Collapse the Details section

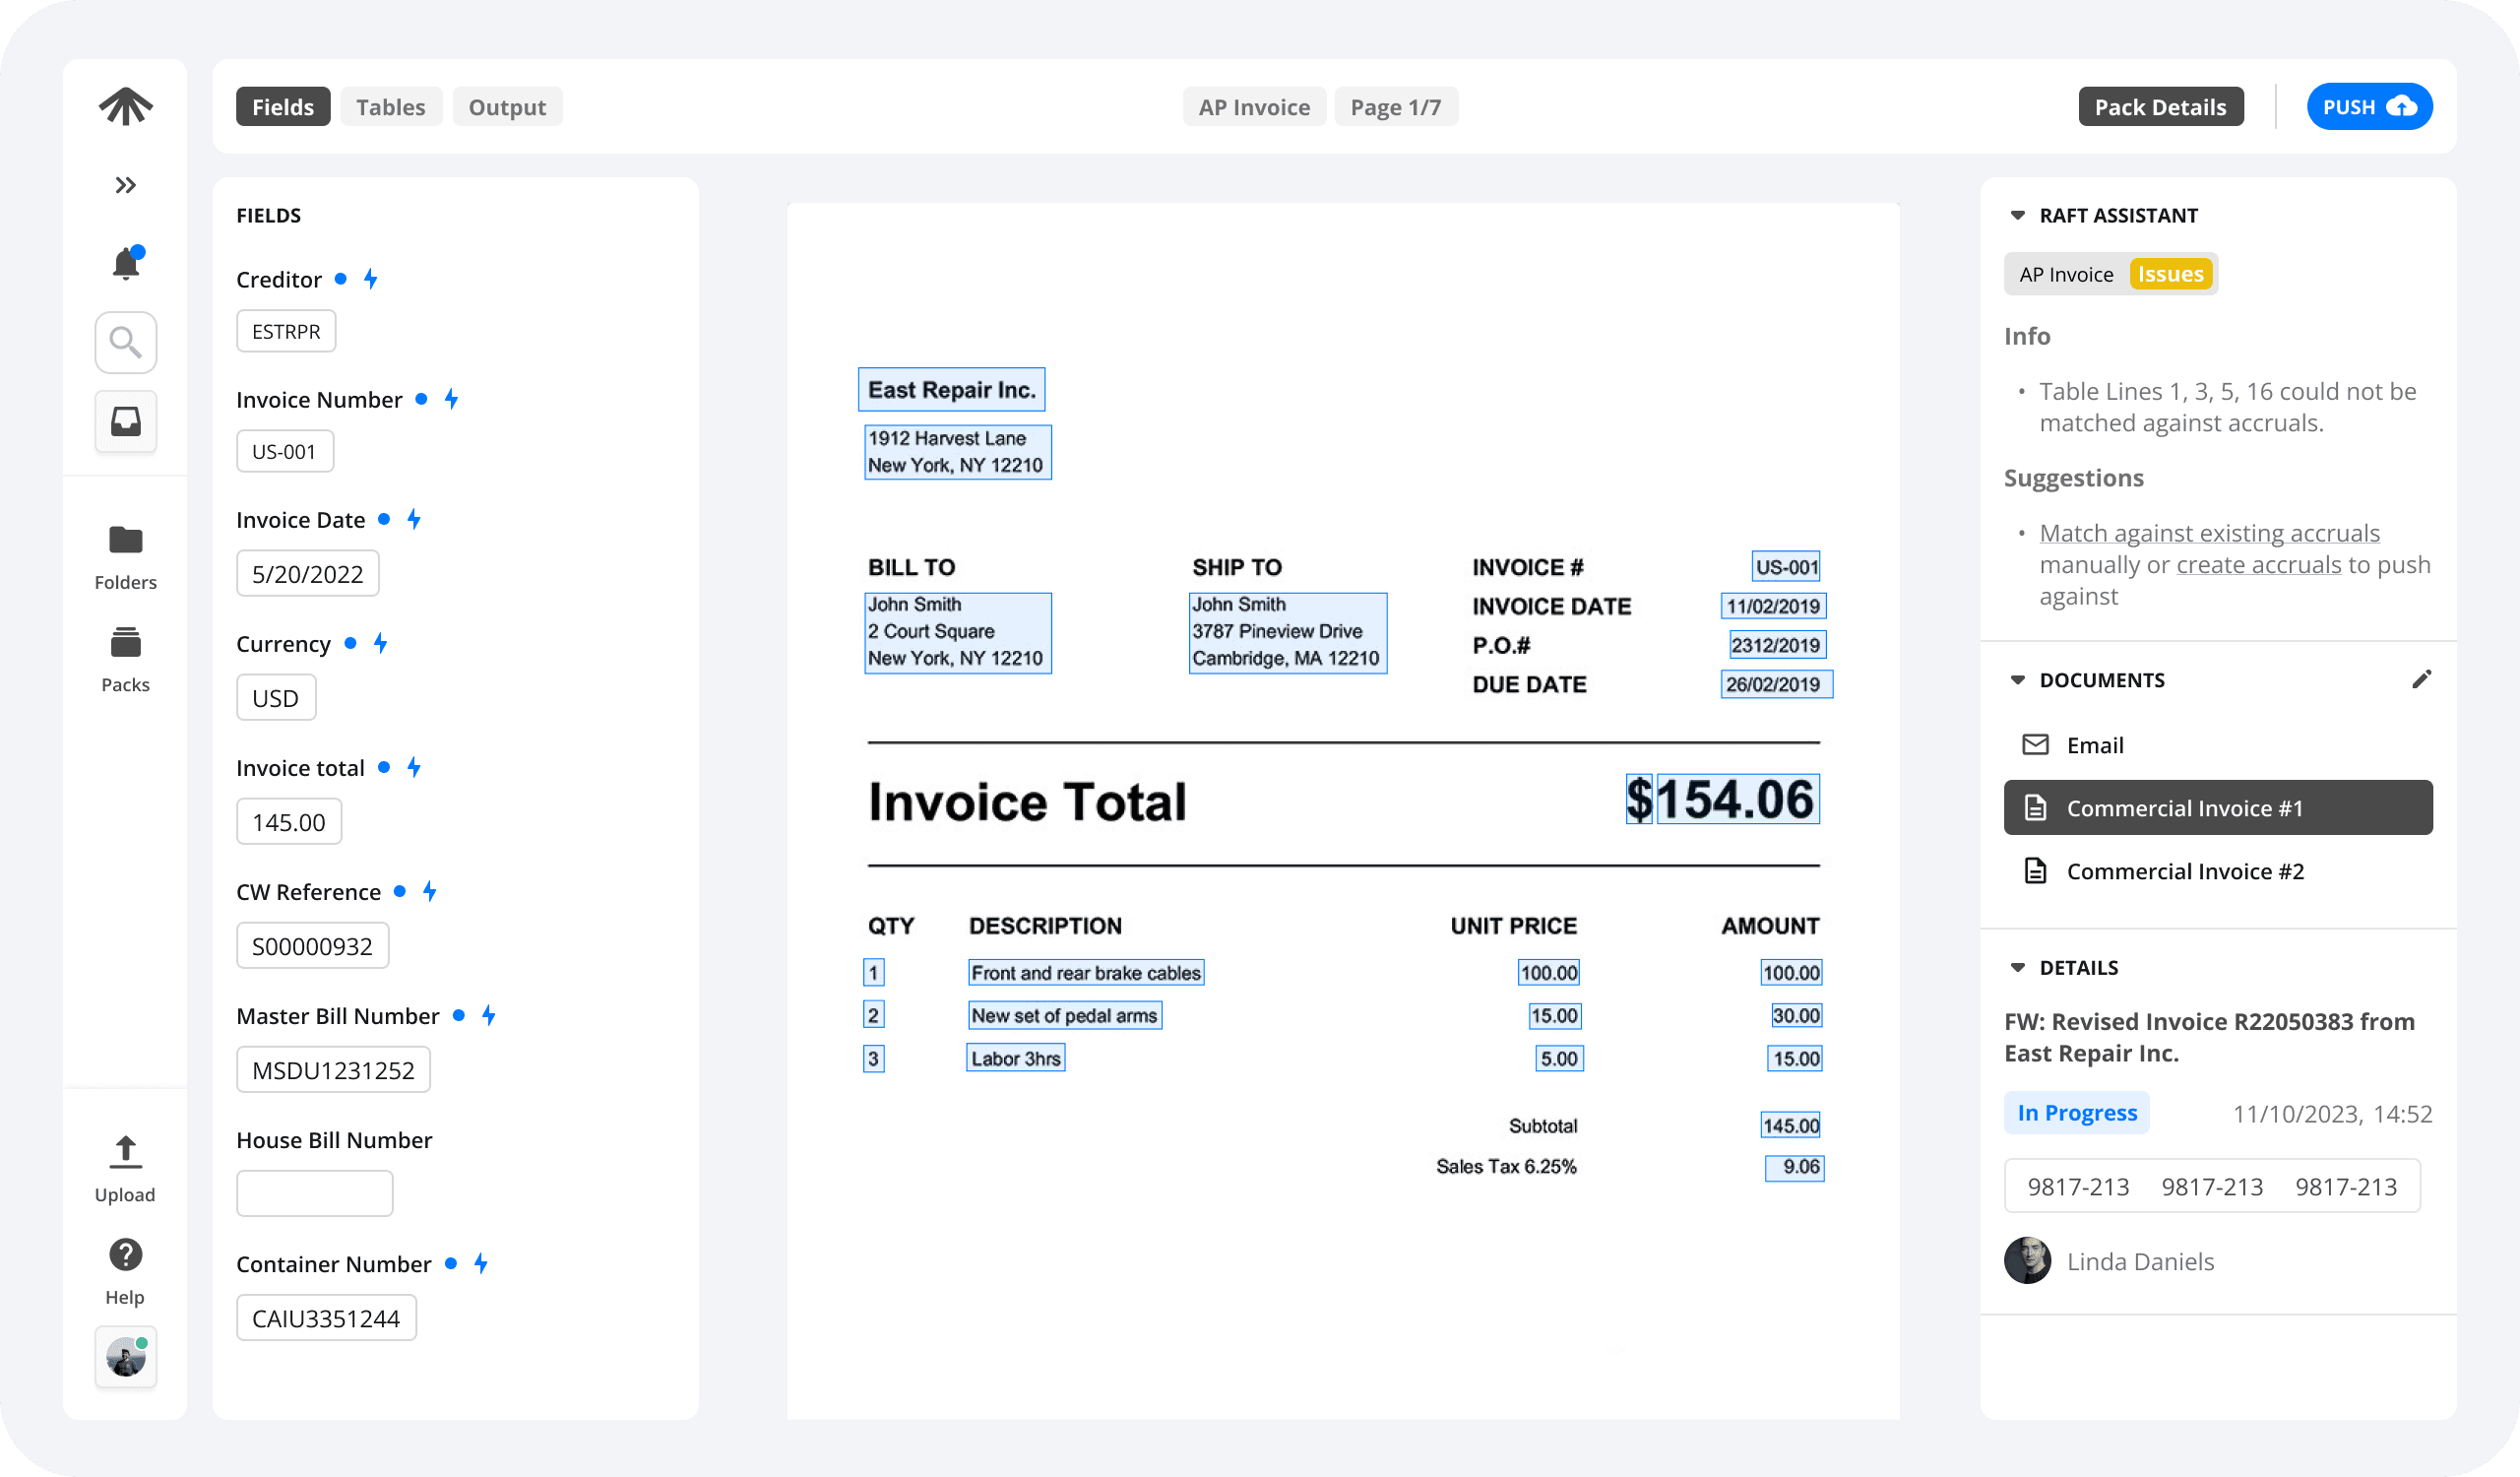pos(2017,968)
